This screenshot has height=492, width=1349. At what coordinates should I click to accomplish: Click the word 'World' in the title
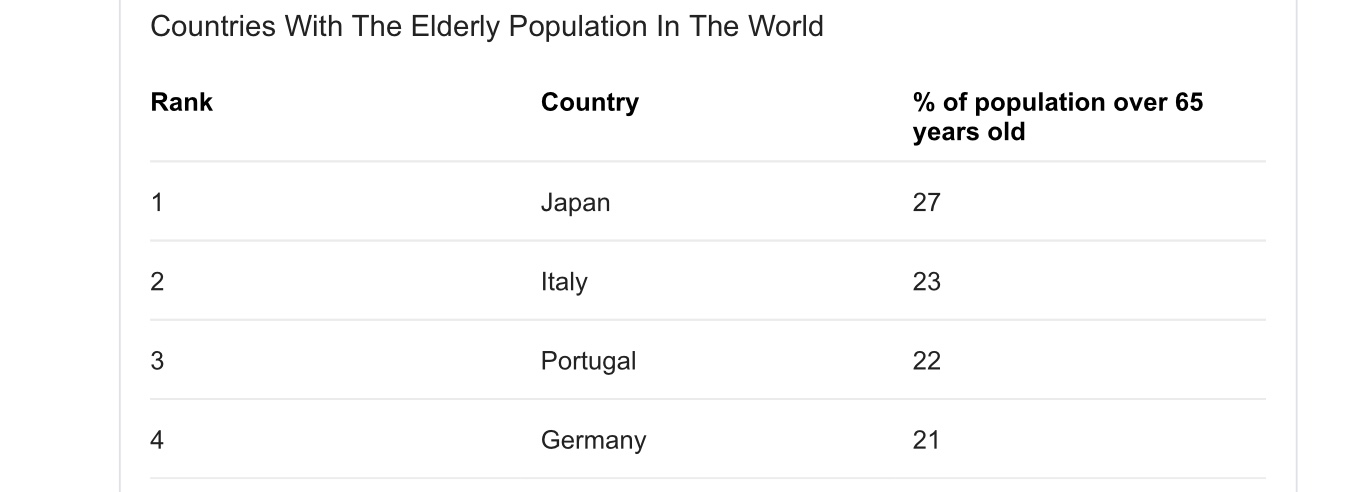click(785, 27)
